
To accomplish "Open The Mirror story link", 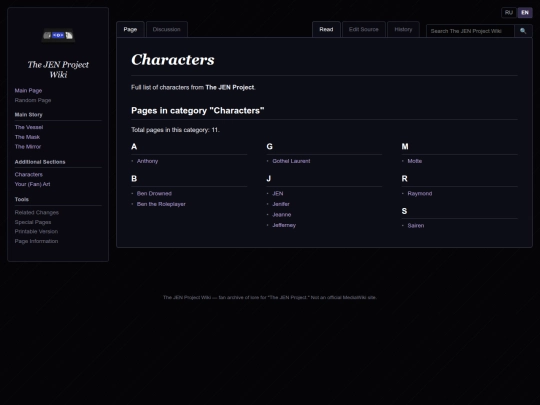I will 28,147.
